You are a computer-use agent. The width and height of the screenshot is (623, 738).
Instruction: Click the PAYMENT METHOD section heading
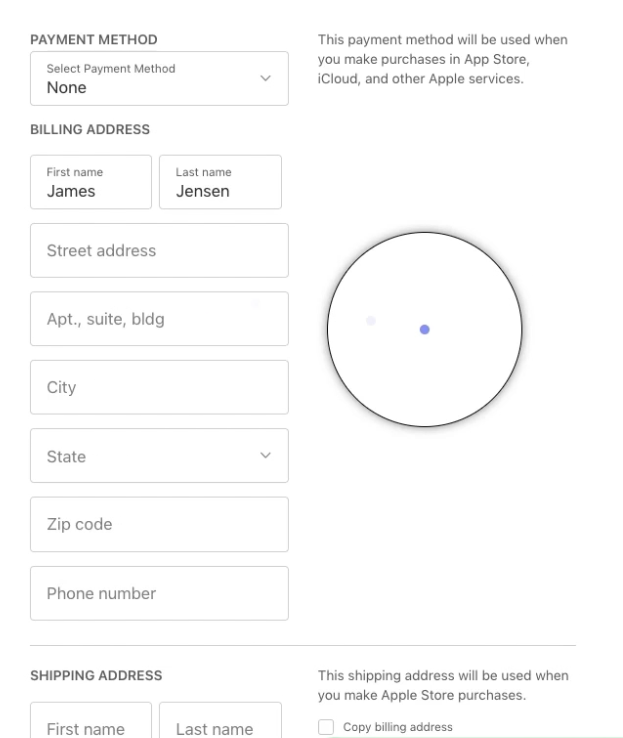click(x=96, y=39)
